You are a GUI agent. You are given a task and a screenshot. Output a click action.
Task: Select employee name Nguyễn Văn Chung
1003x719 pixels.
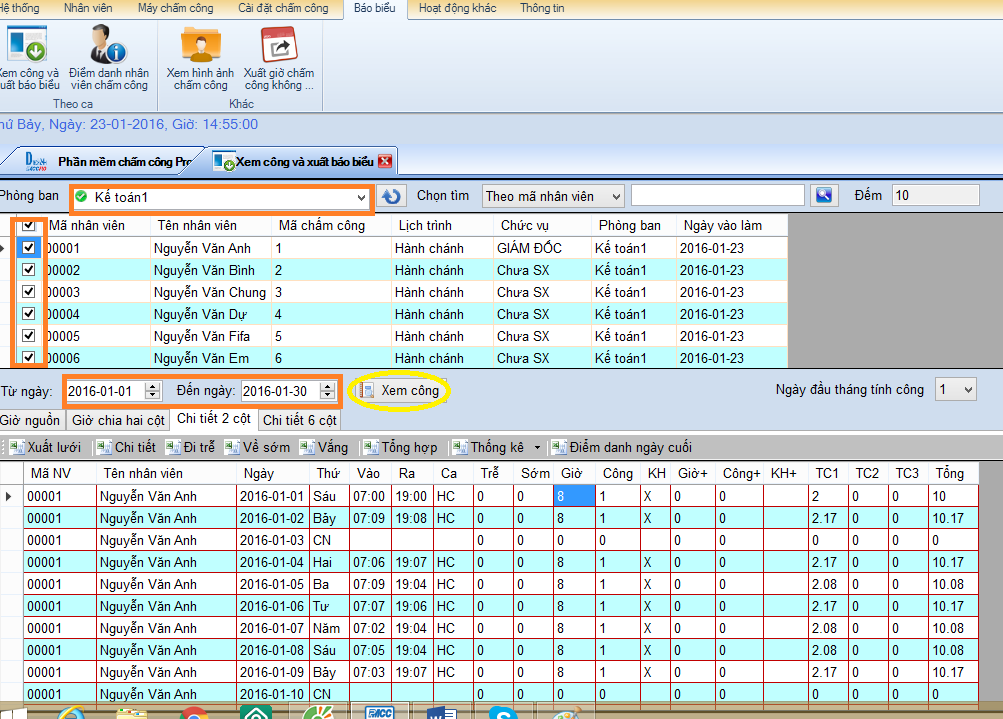click(x=210, y=292)
